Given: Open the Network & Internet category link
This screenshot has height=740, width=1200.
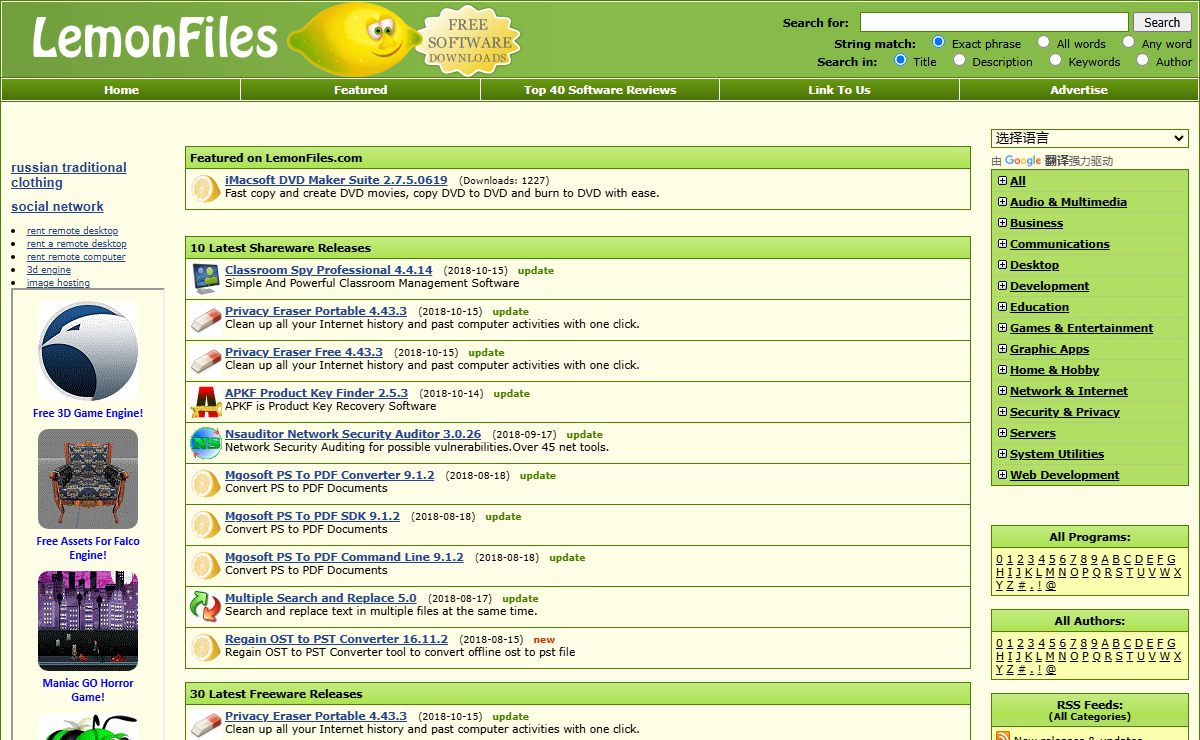Looking at the screenshot, I should click(1069, 391).
